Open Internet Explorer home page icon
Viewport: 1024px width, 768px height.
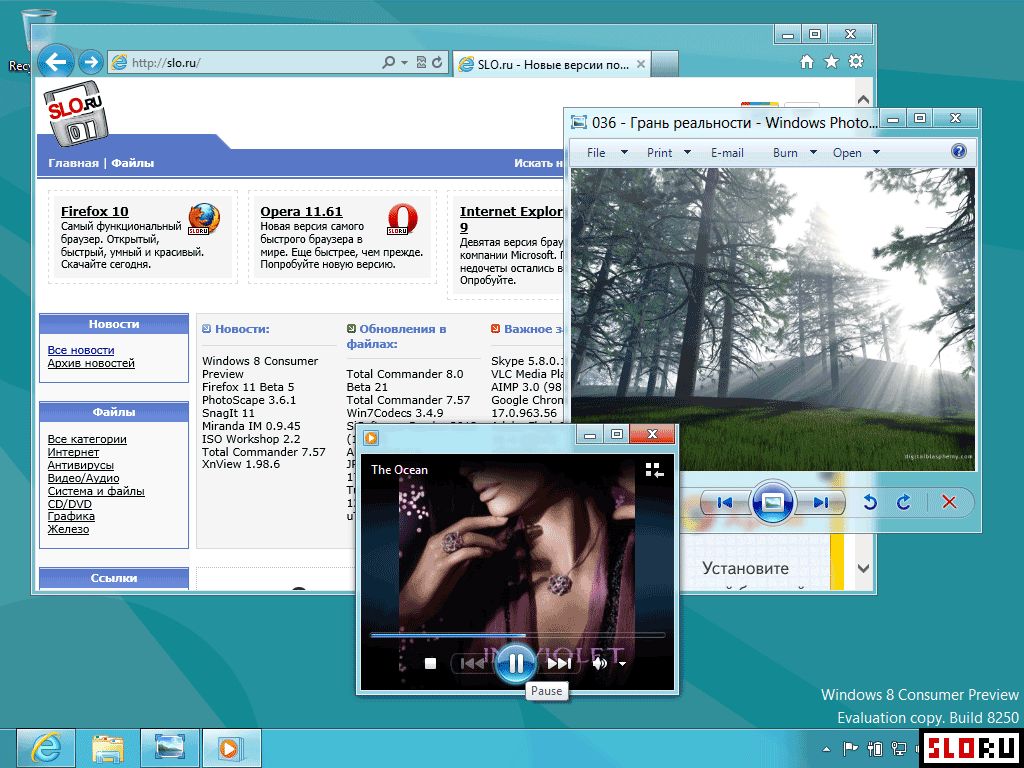click(807, 61)
